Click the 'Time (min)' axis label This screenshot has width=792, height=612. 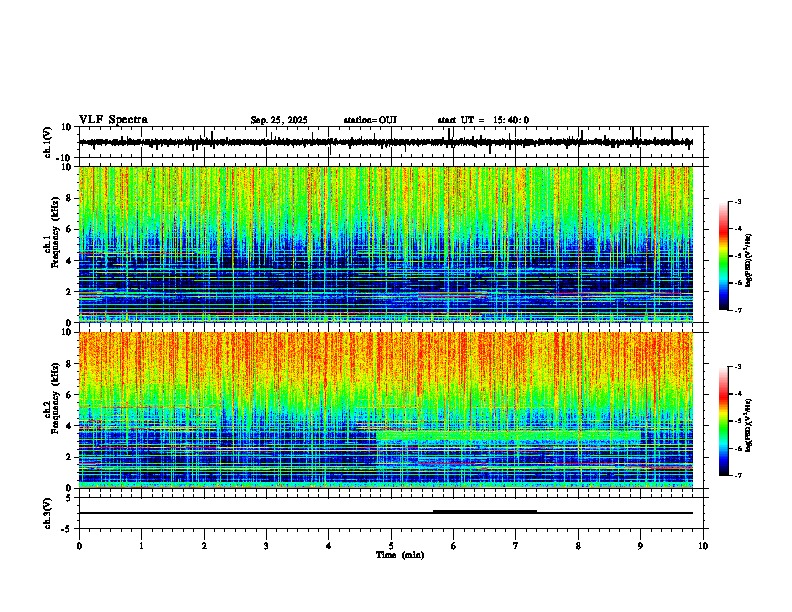[x=400, y=555]
